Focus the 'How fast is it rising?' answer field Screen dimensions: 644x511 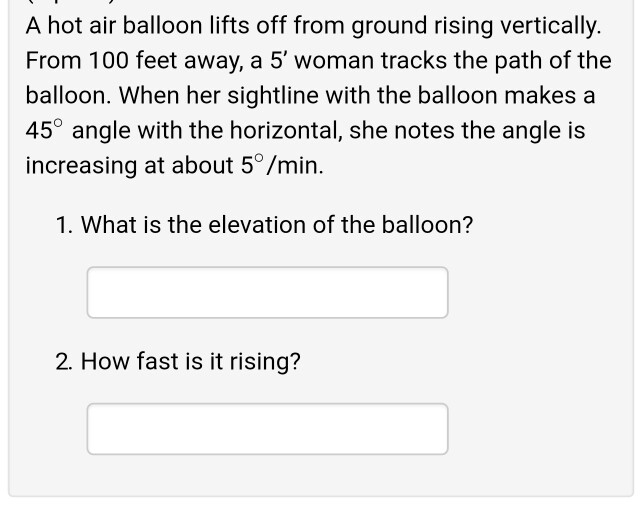[x=267, y=429]
